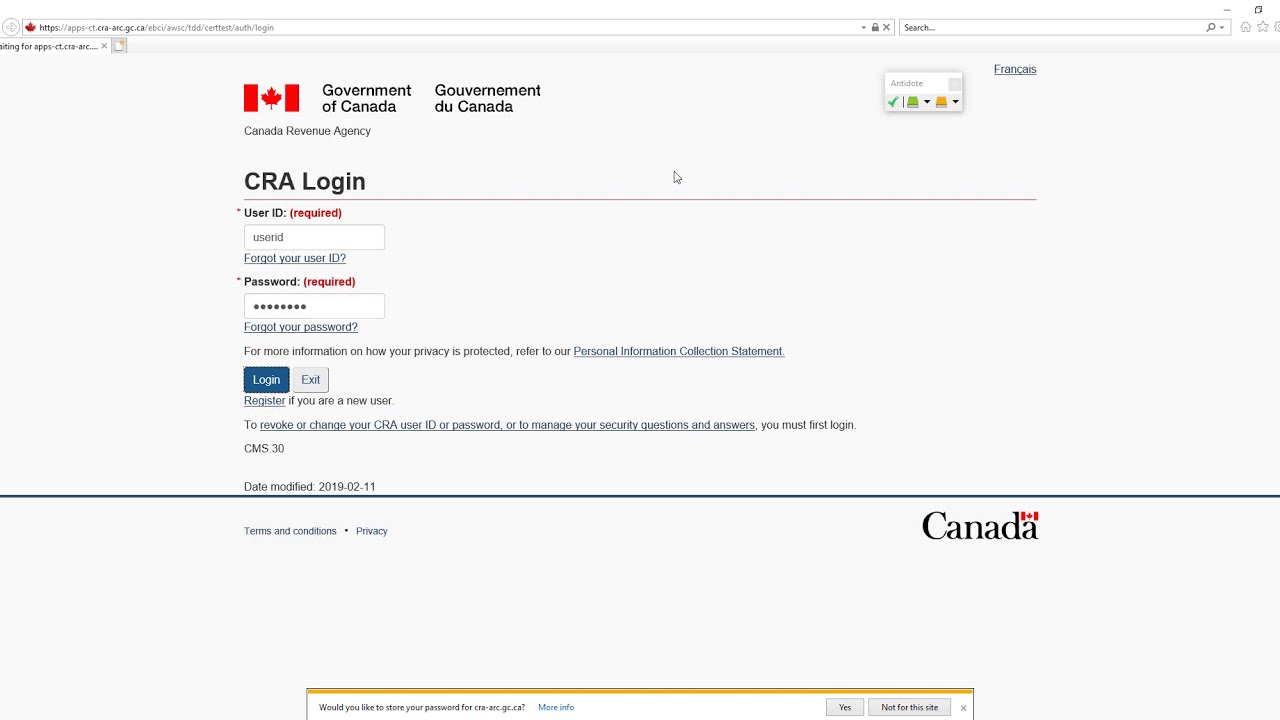Dismiss the store password notification bar
This screenshot has width=1280, height=720.
click(963, 708)
